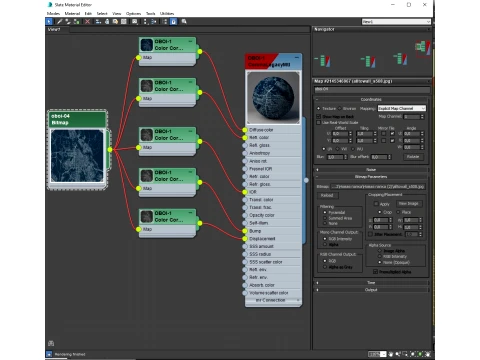Click the Lay Out All vertical icon
This screenshot has height=360, width=480.
[x=145, y=22]
